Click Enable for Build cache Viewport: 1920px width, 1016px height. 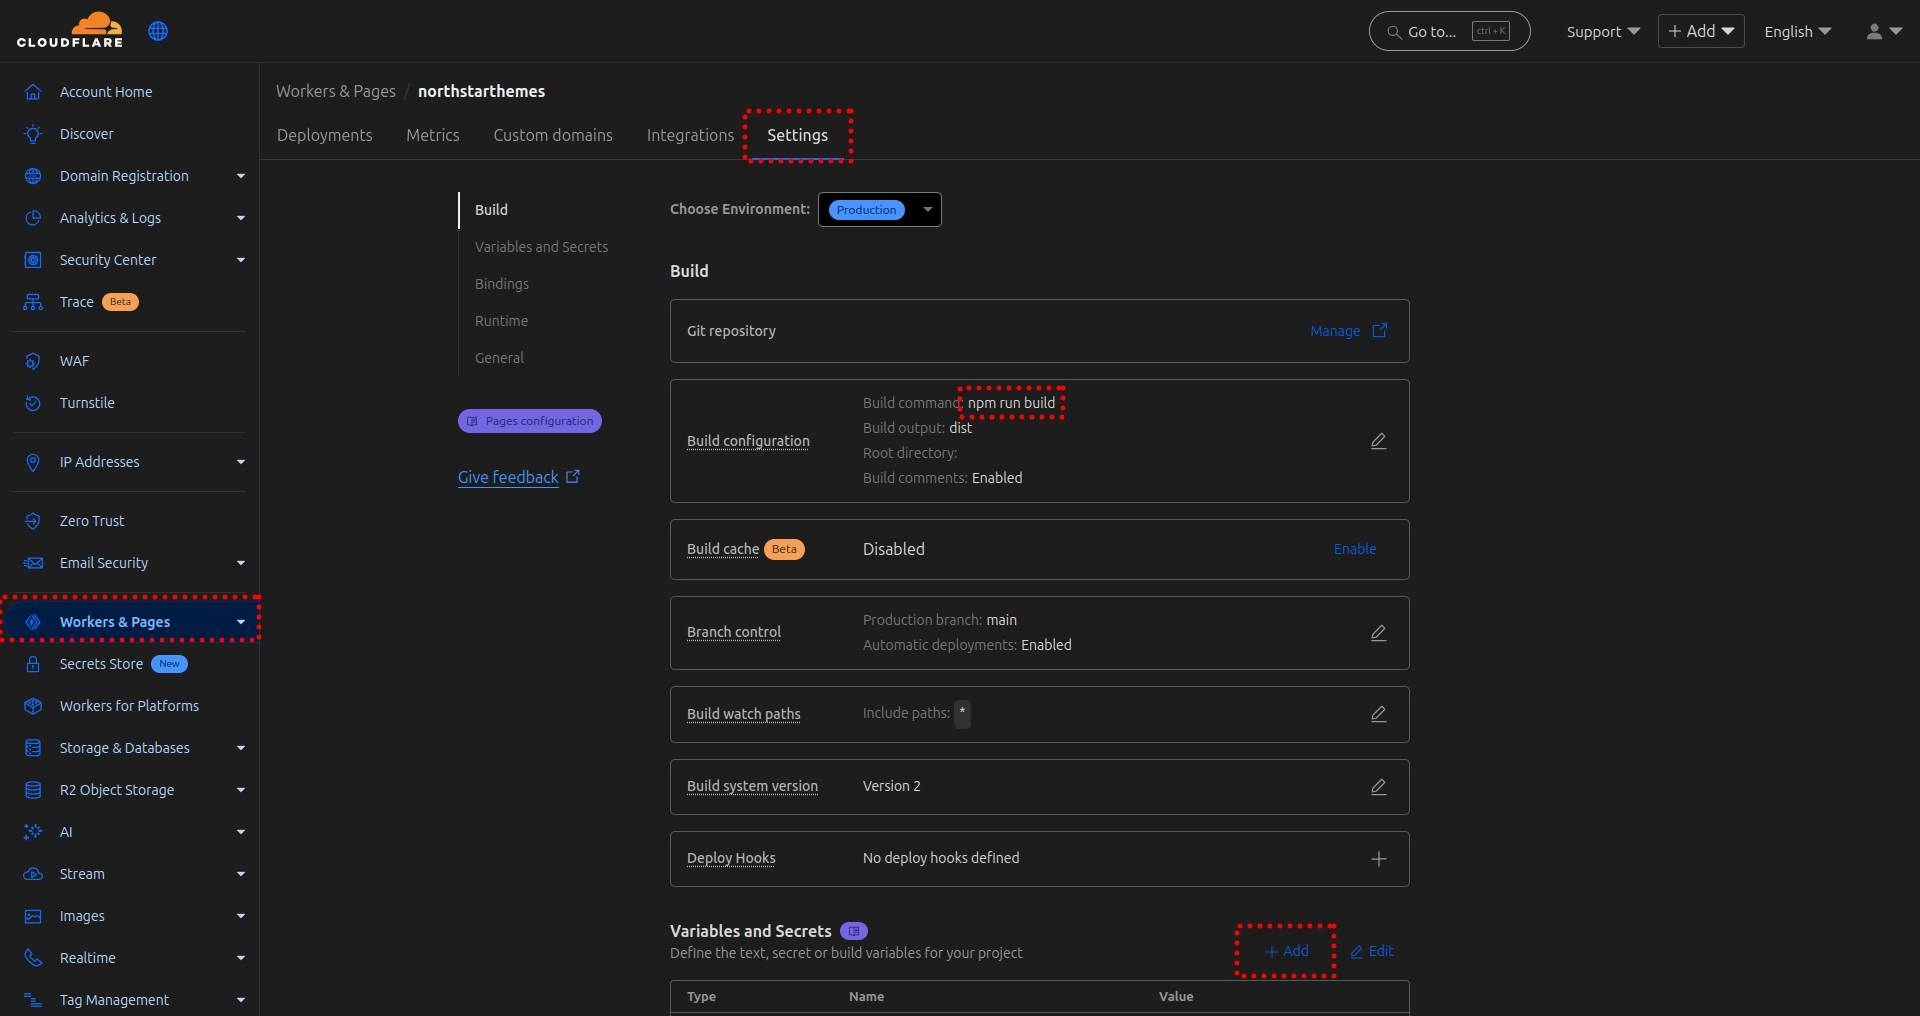click(x=1354, y=549)
